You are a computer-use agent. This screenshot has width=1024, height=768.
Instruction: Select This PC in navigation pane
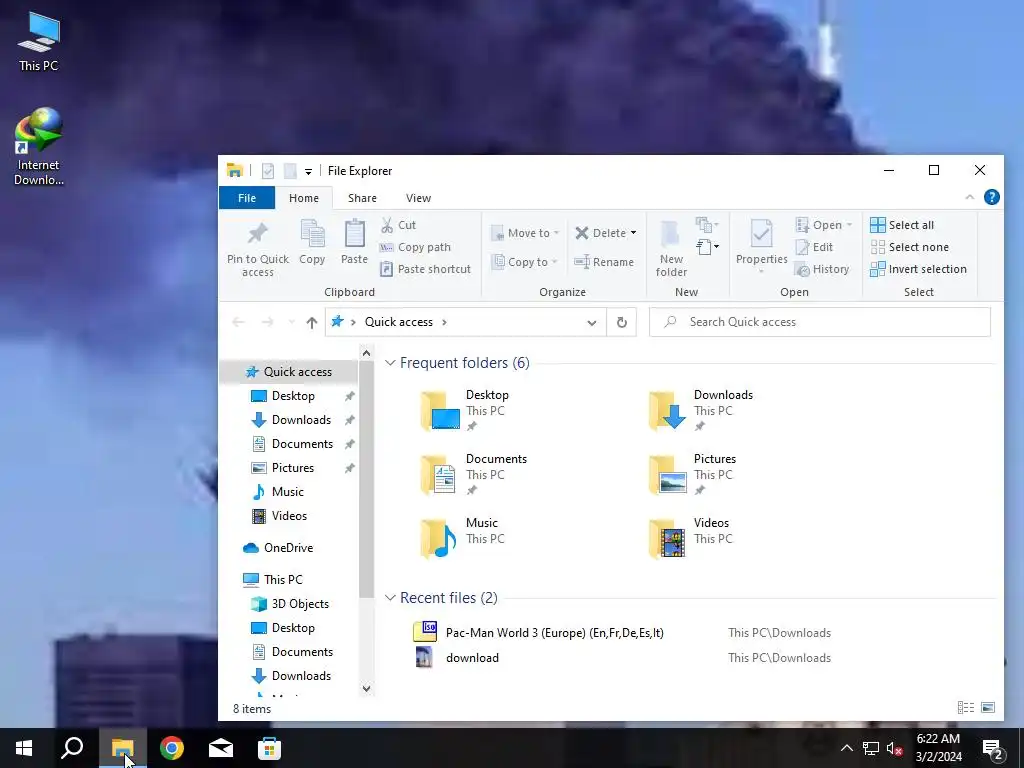(x=272, y=579)
